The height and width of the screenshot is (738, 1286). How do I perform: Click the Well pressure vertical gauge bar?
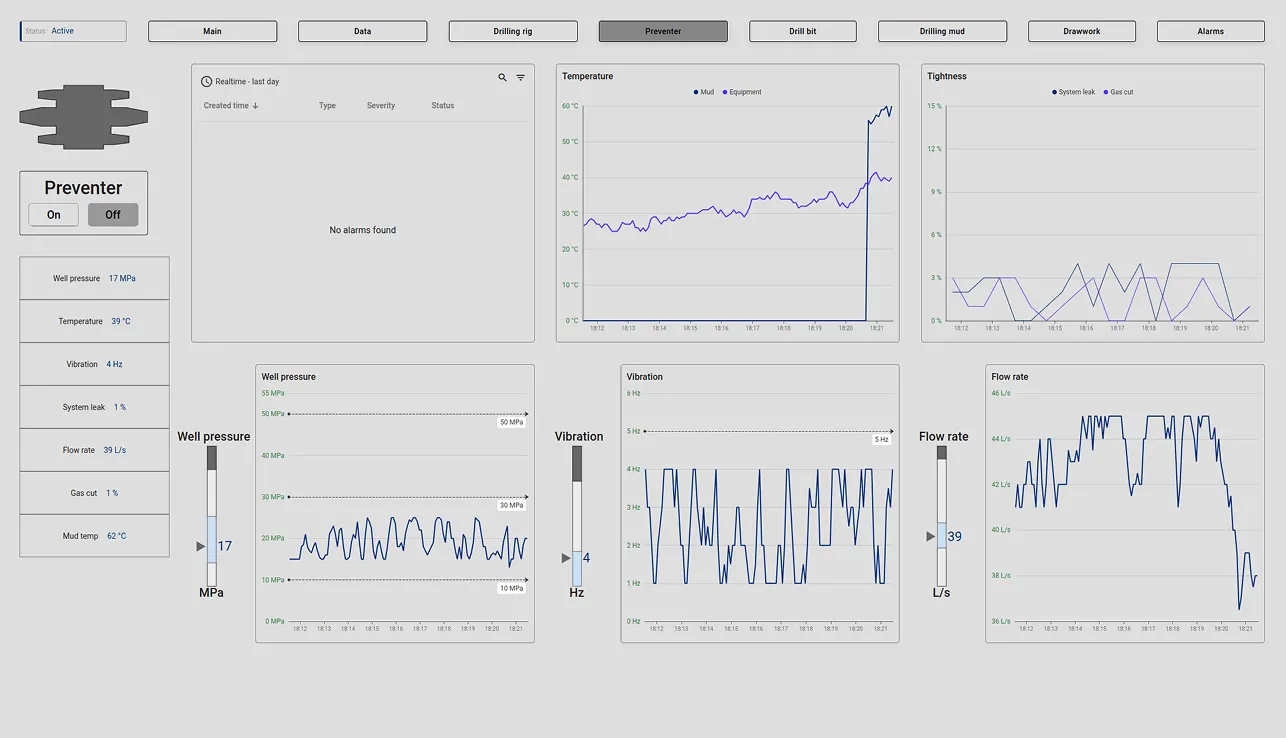point(211,516)
